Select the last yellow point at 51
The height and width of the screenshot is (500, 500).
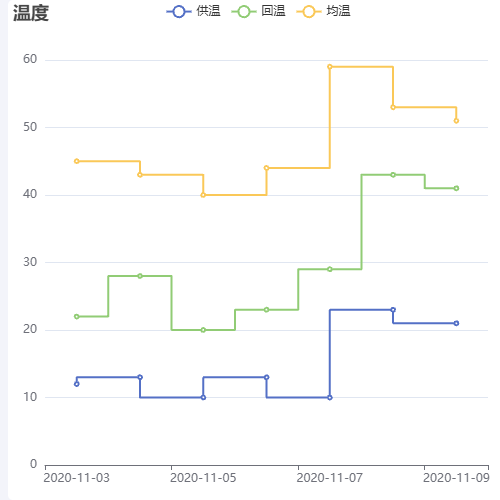click(x=456, y=121)
